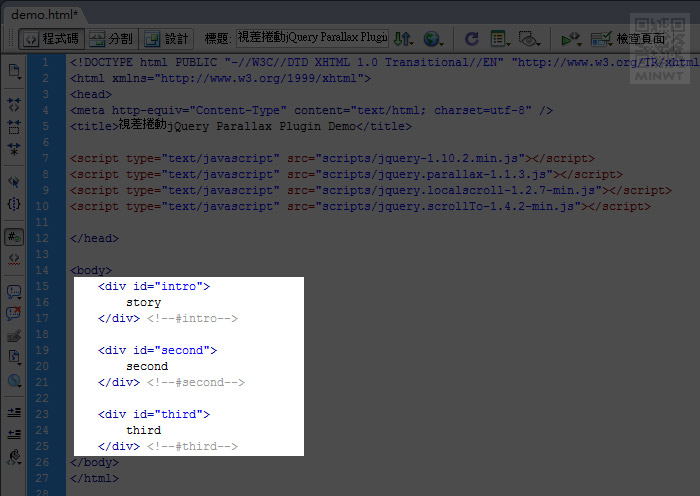Open the Open Documents list icon

coord(14,71)
